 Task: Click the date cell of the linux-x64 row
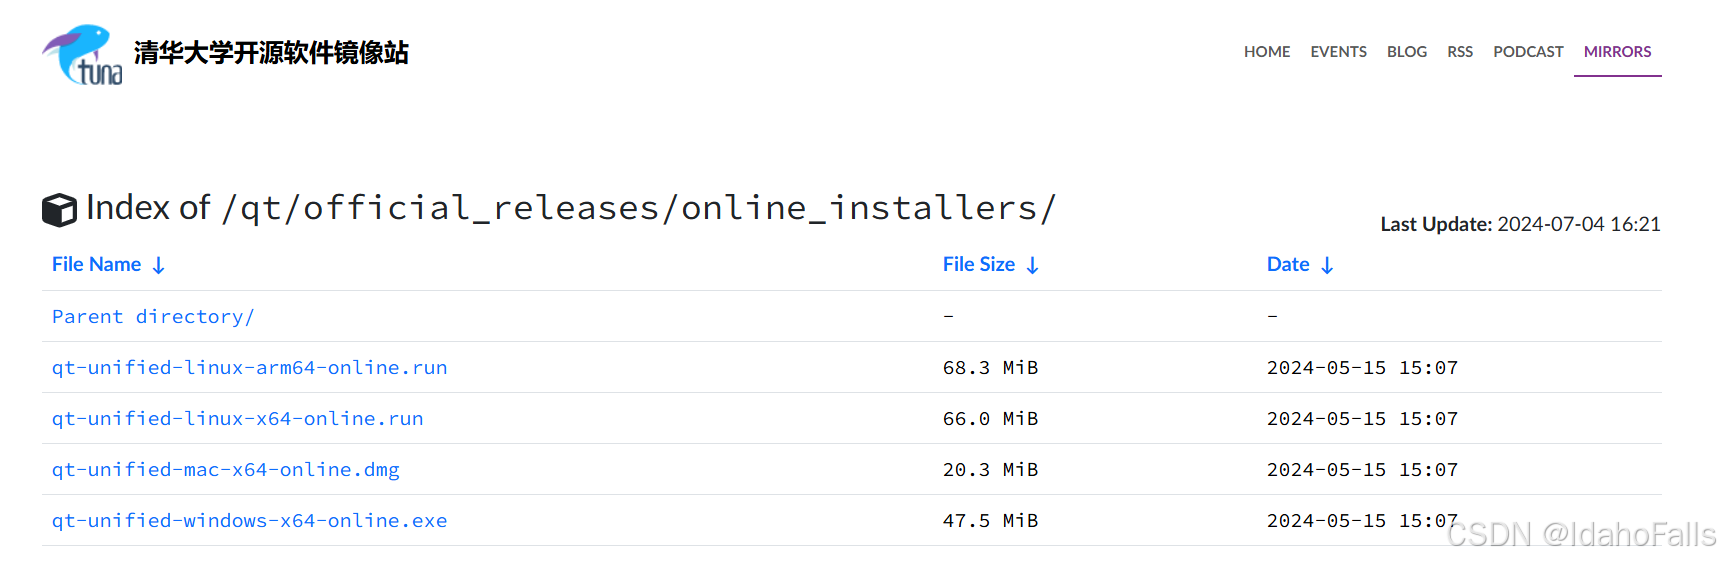(x=1362, y=419)
